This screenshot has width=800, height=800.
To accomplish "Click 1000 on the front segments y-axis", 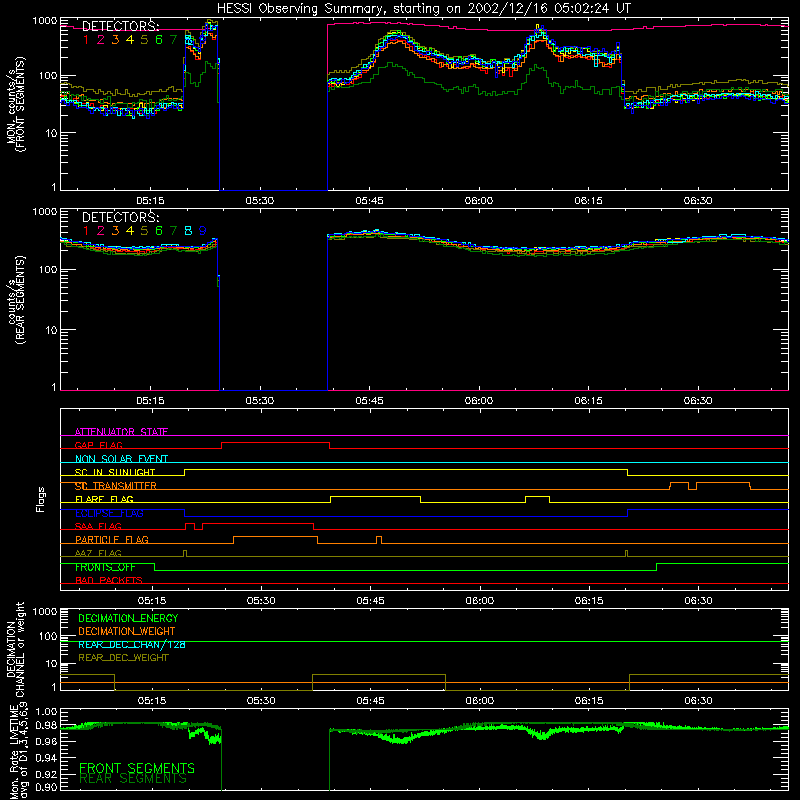I will coord(45,21).
